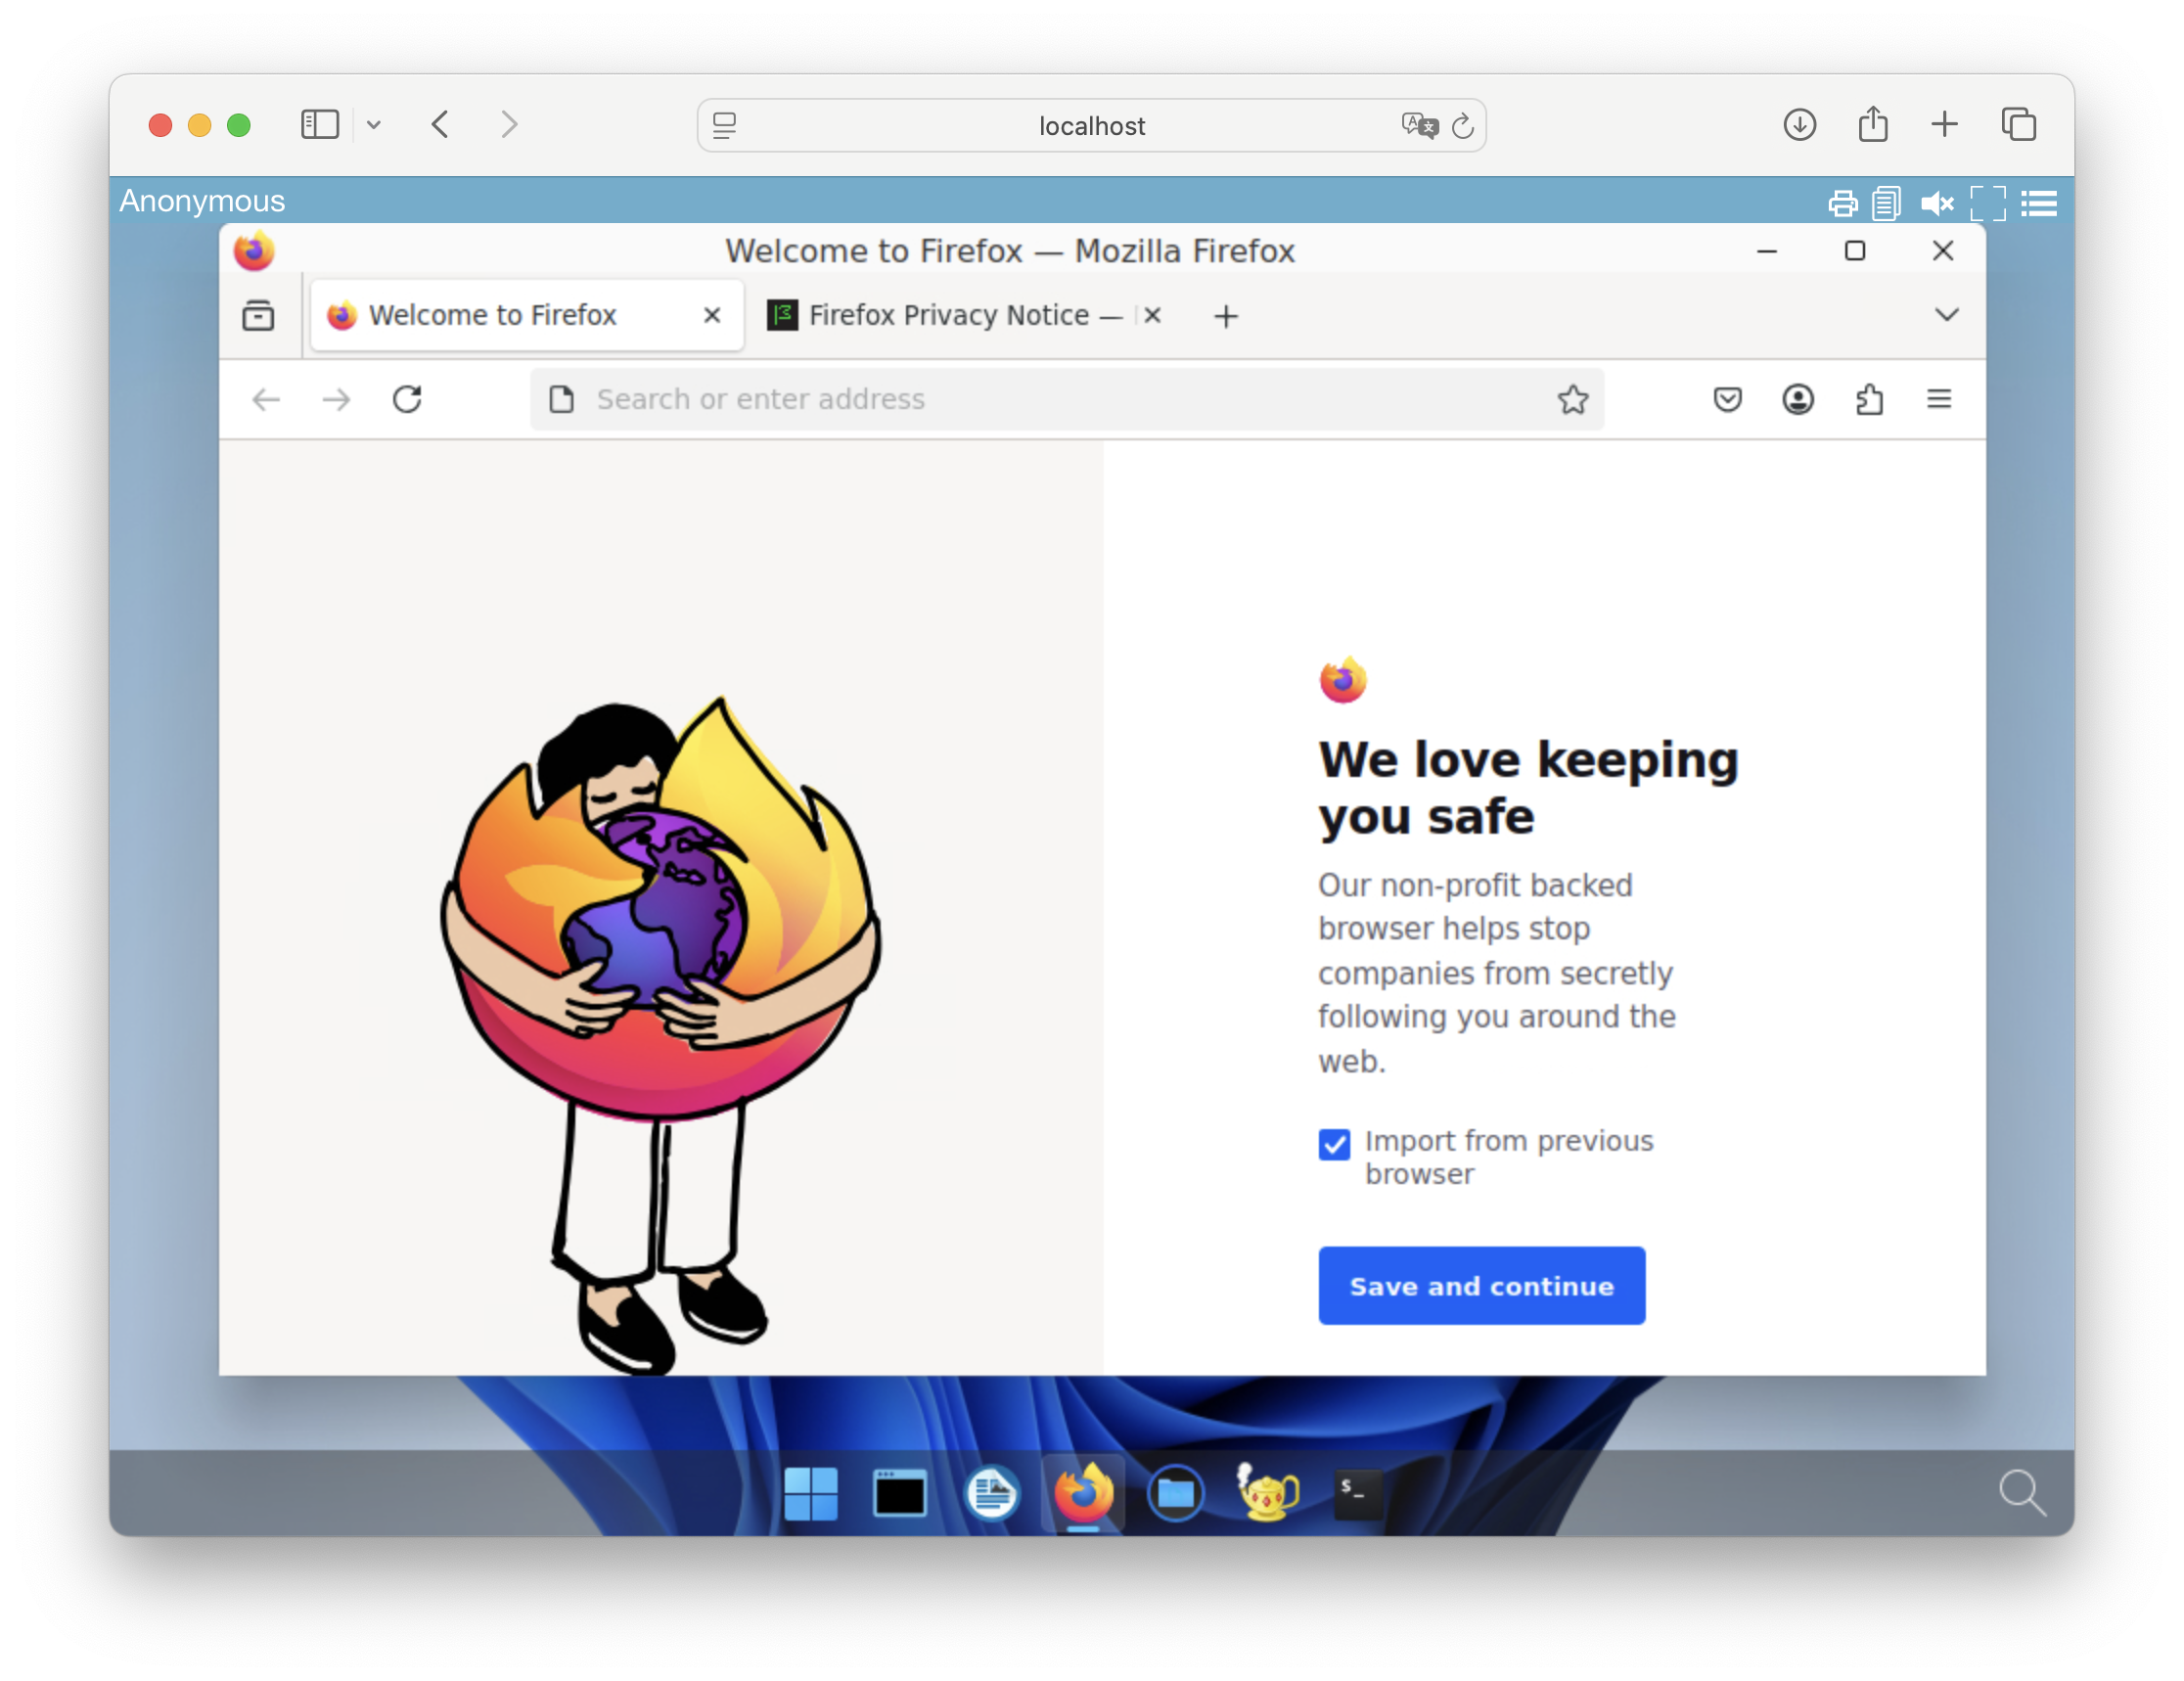Toggle audio mute in the blue toolbar
This screenshot has width=2184, height=1681.
tap(1937, 203)
